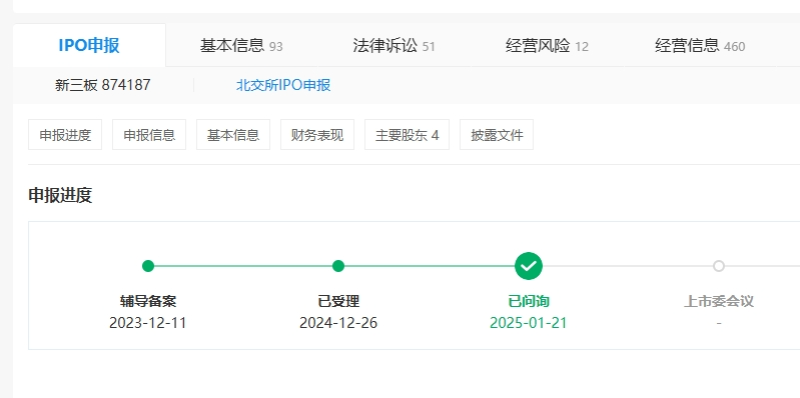
Task: Open the 经营信息 460 tab
Action: [700, 46]
